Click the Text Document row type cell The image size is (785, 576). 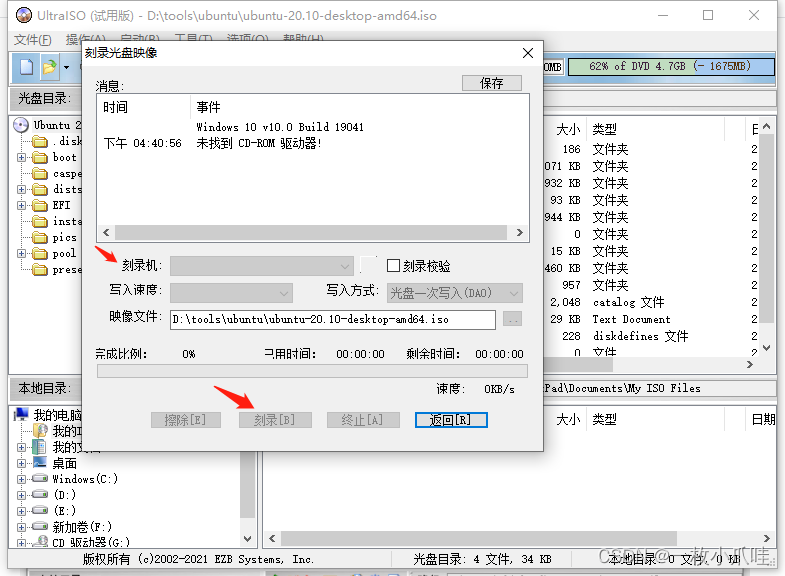[x=631, y=319]
